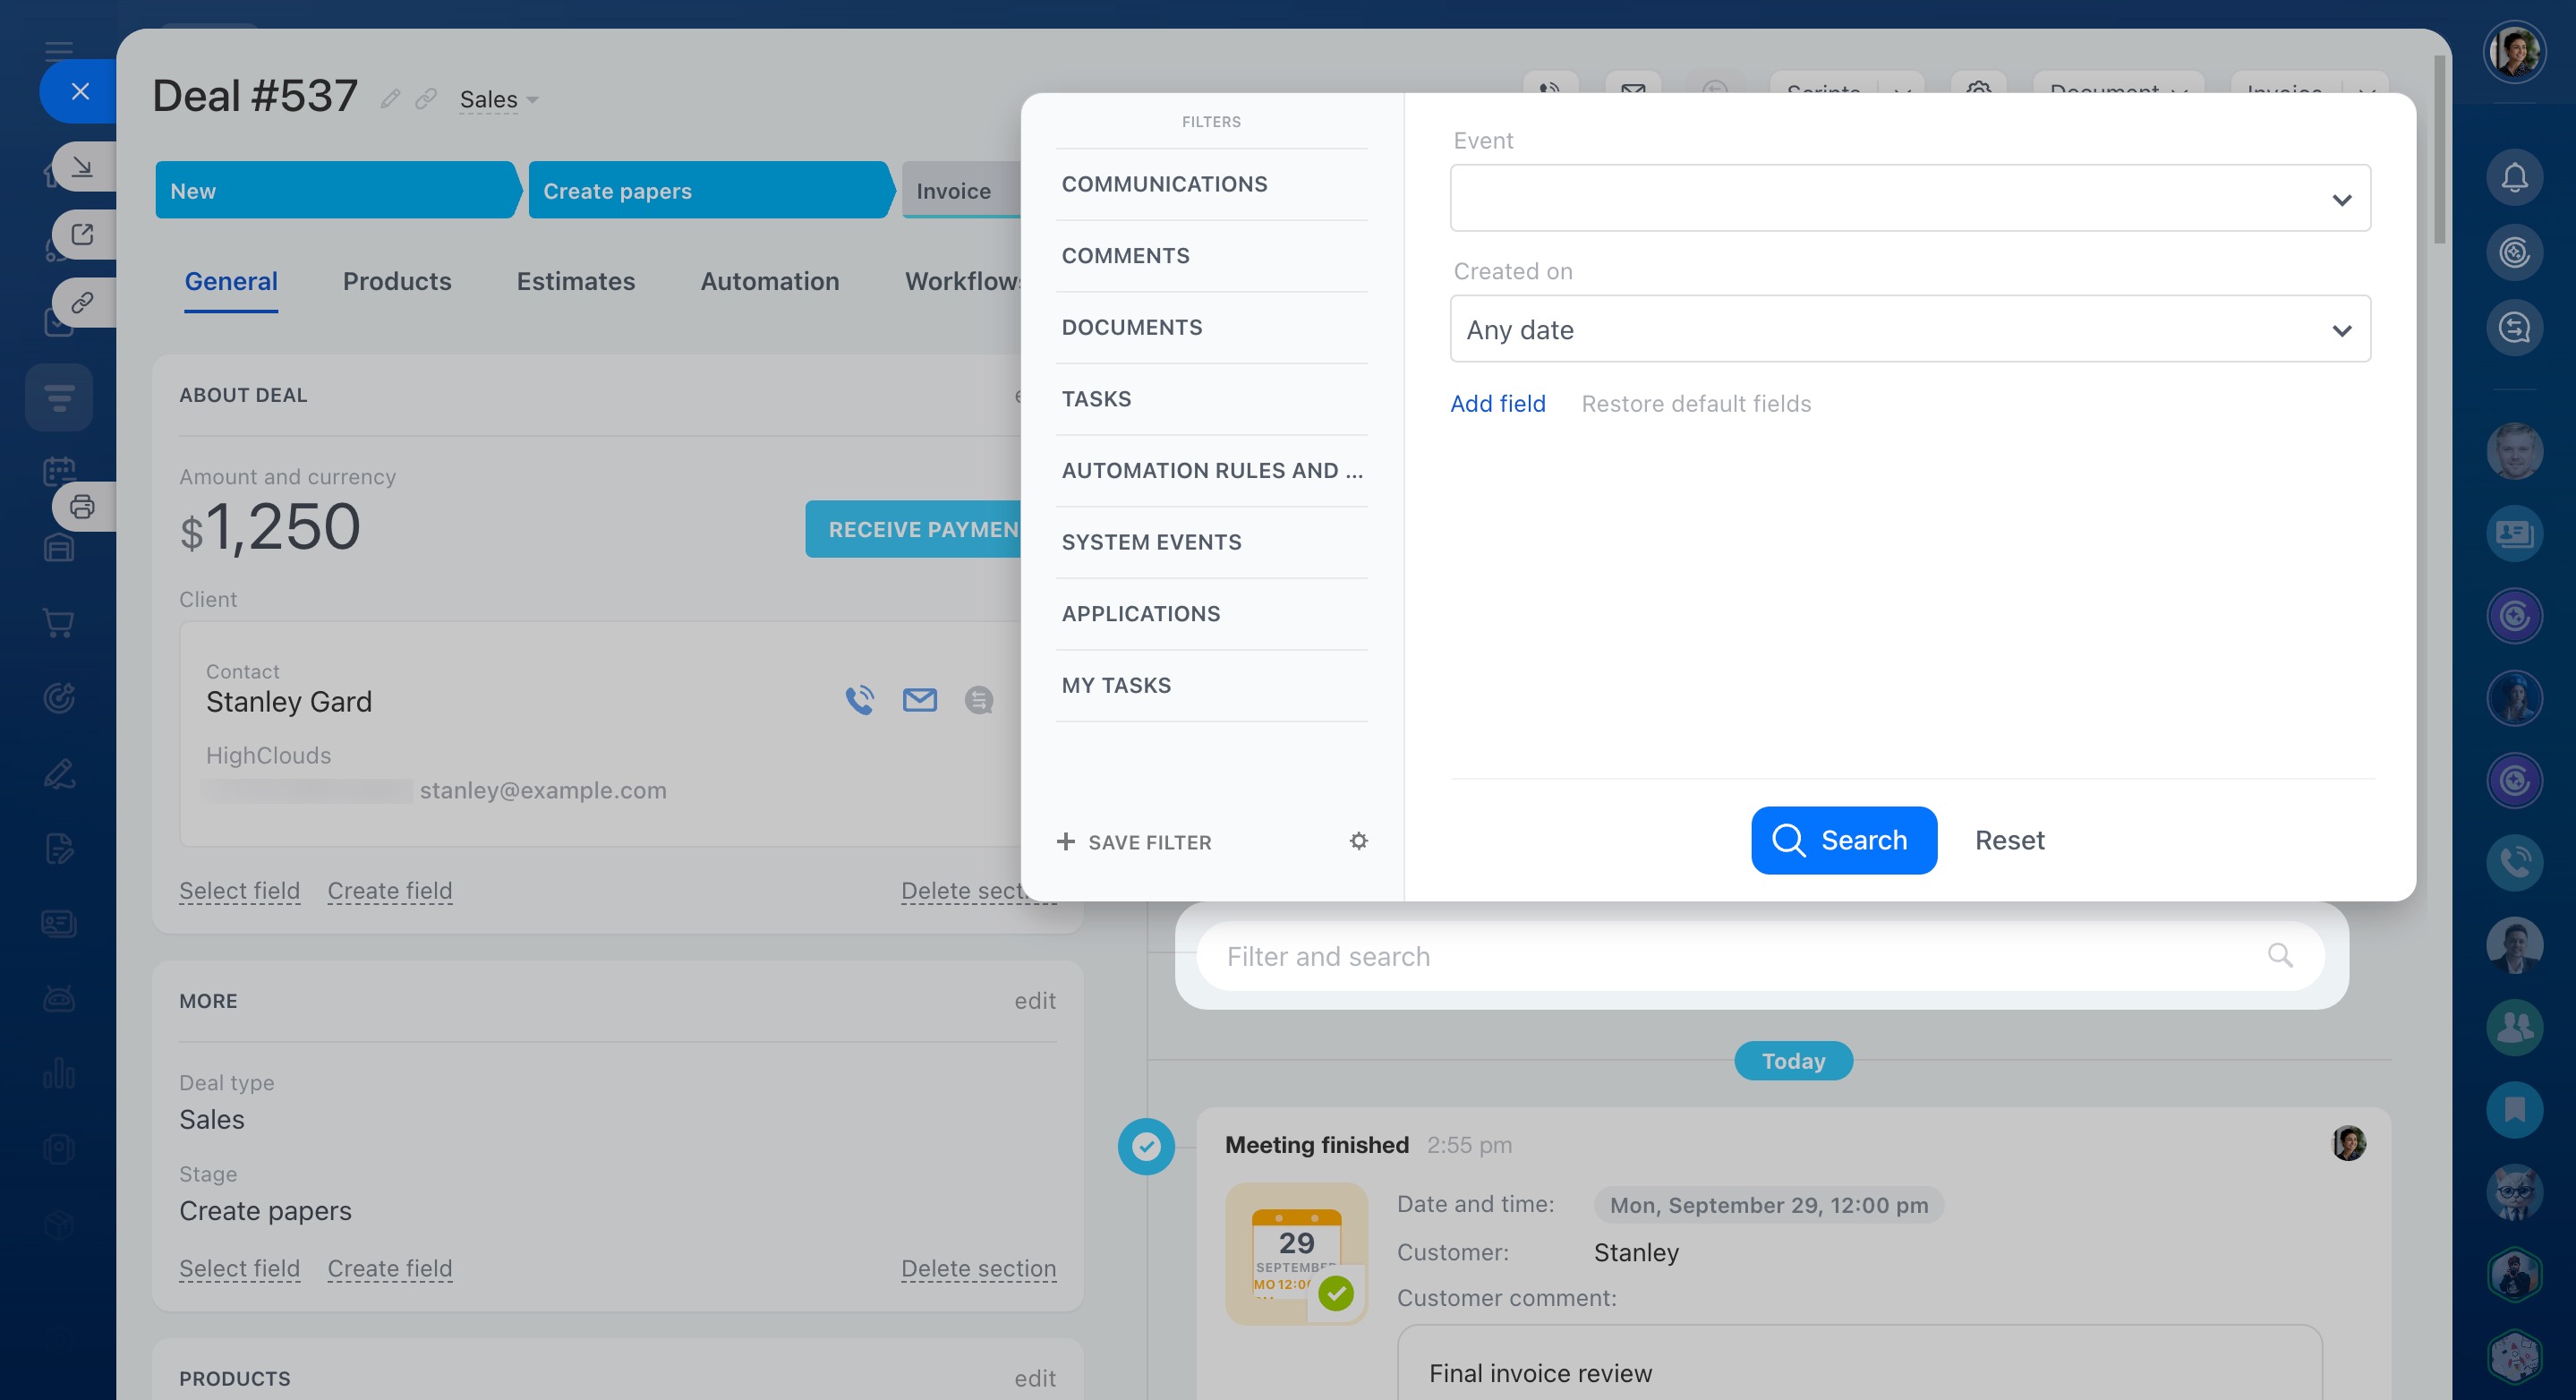Expand the Event dropdown
This screenshot has width=2576, height=1400.
click(x=1909, y=198)
